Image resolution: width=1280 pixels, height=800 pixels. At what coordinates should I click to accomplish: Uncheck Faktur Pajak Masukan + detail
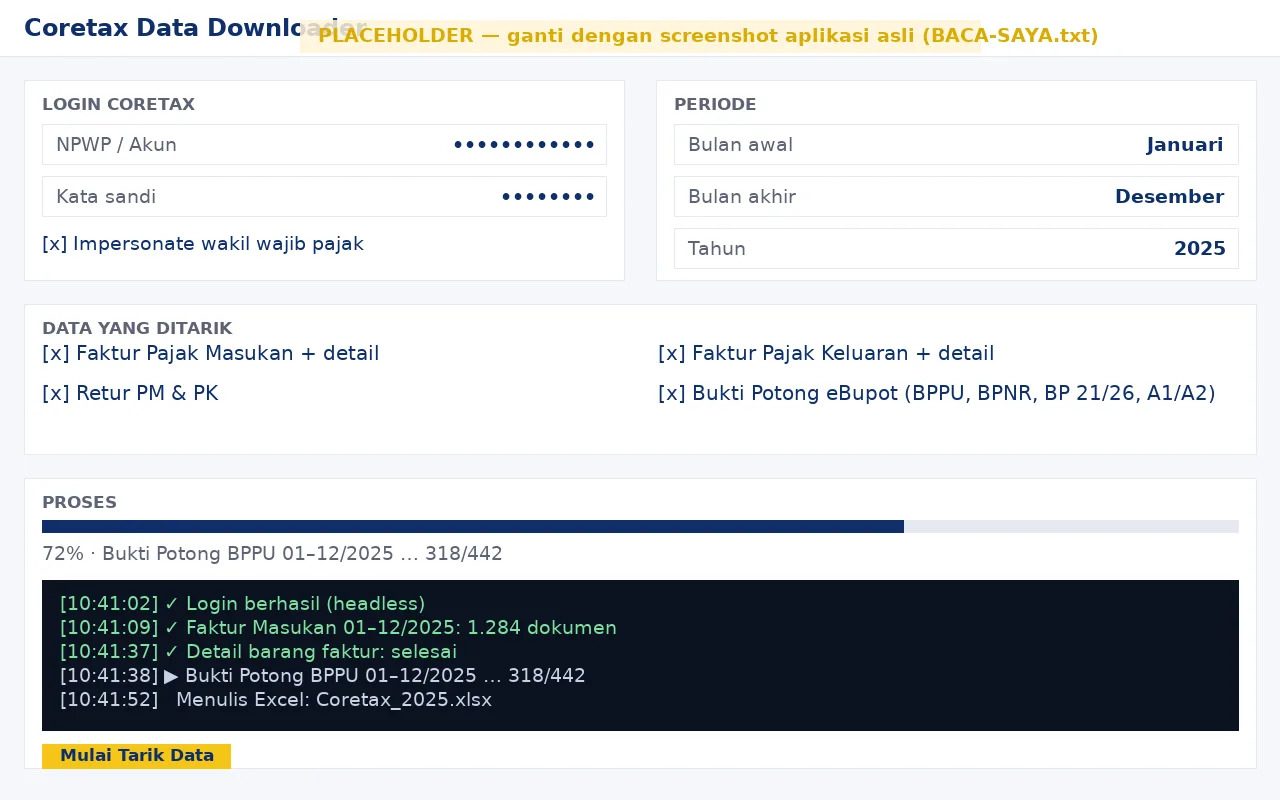[211, 354]
